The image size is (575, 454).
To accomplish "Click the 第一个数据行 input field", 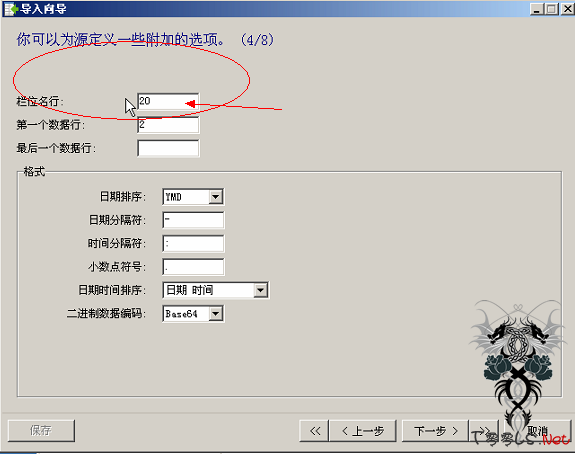I will coord(168,125).
